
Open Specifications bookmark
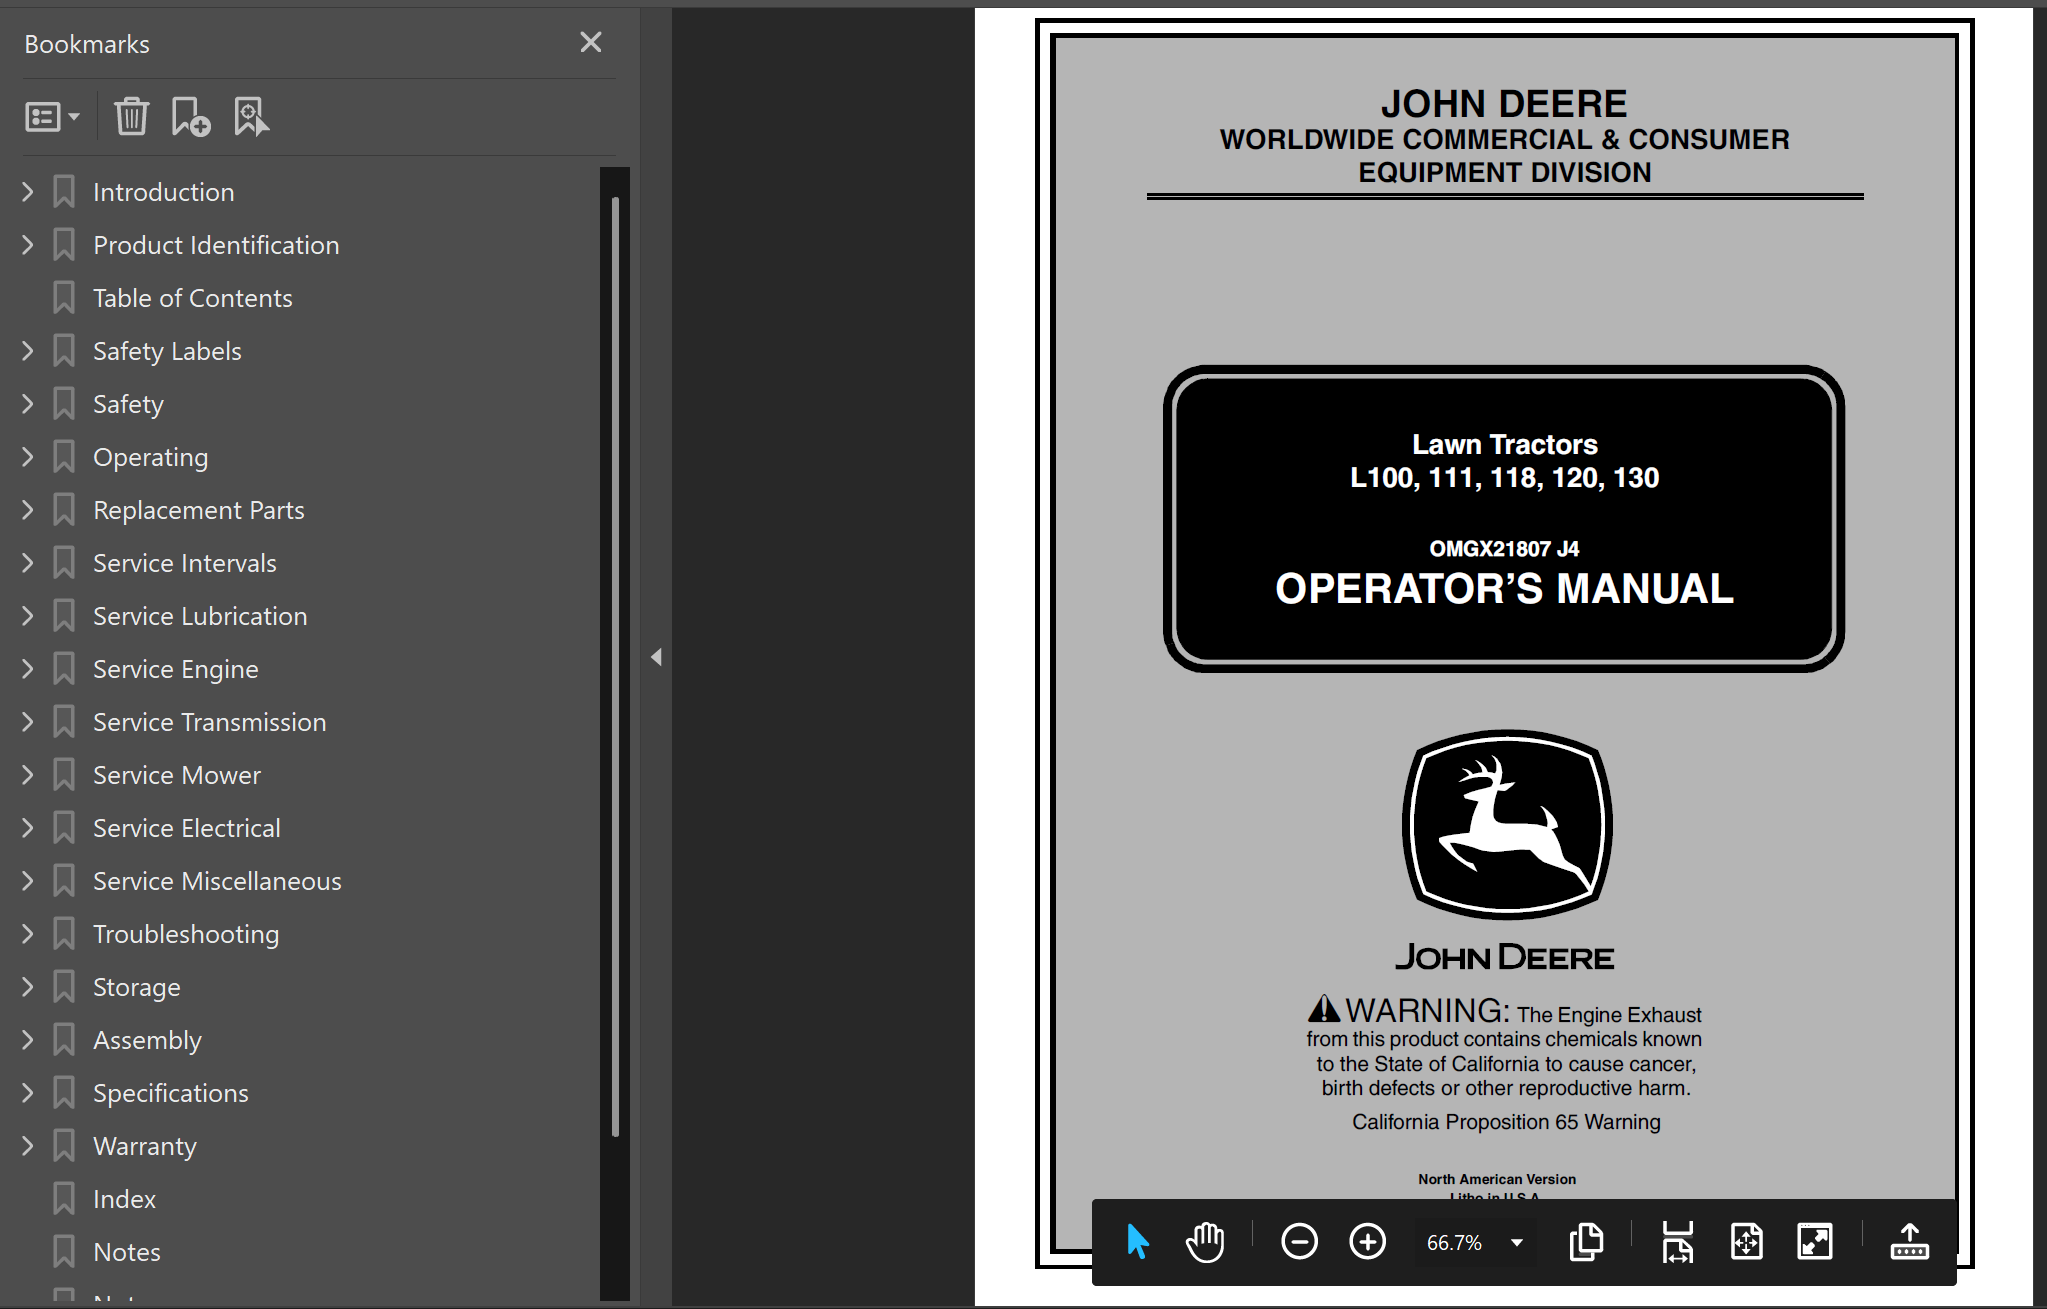click(170, 1093)
